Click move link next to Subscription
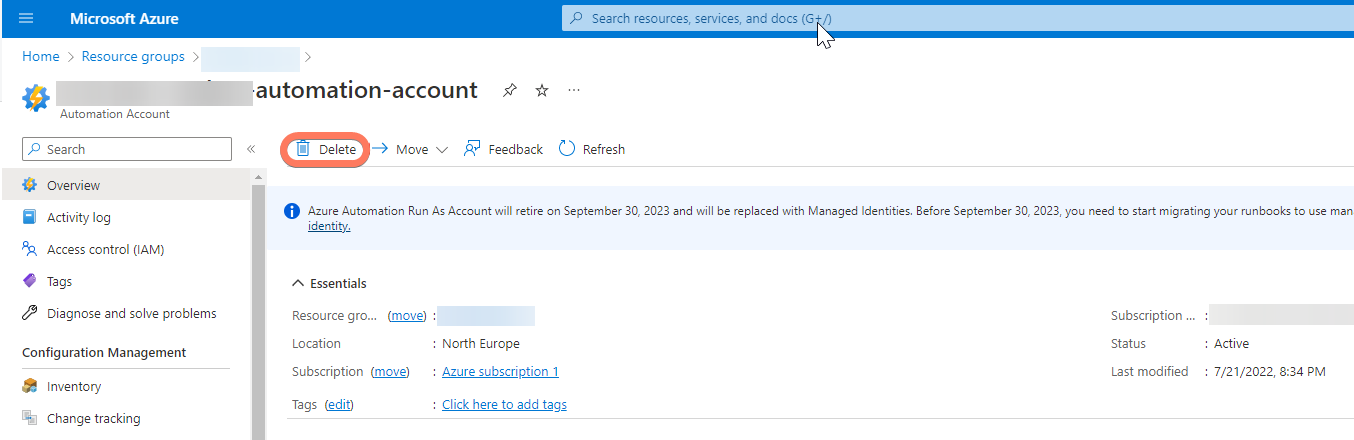This screenshot has width=1354, height=440. click(390, 371)
